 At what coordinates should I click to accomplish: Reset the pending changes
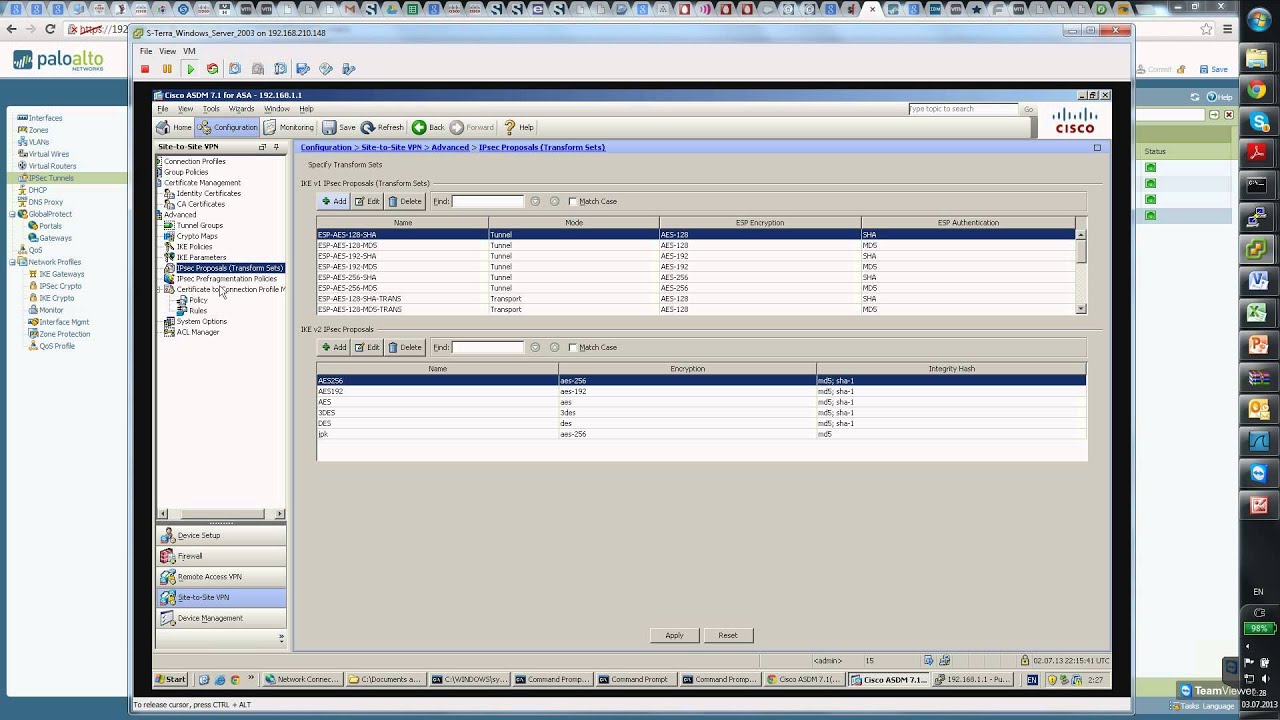[727, 635]
